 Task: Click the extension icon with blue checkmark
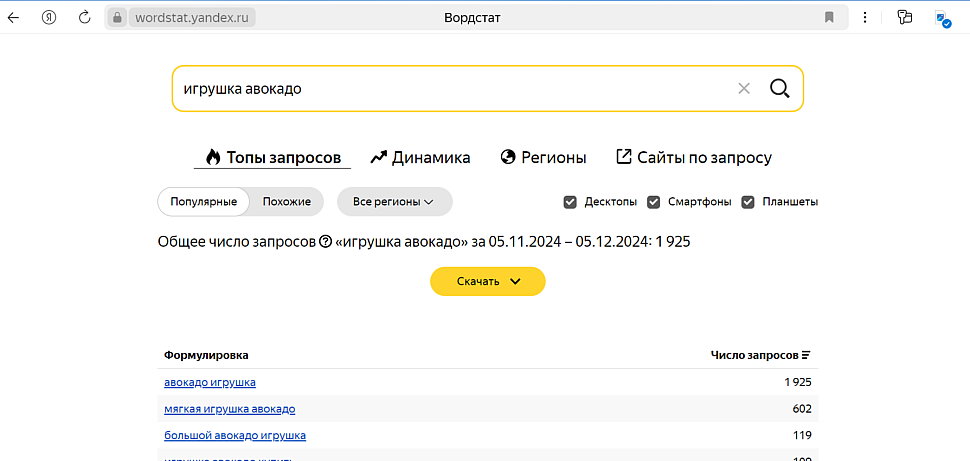943,19
